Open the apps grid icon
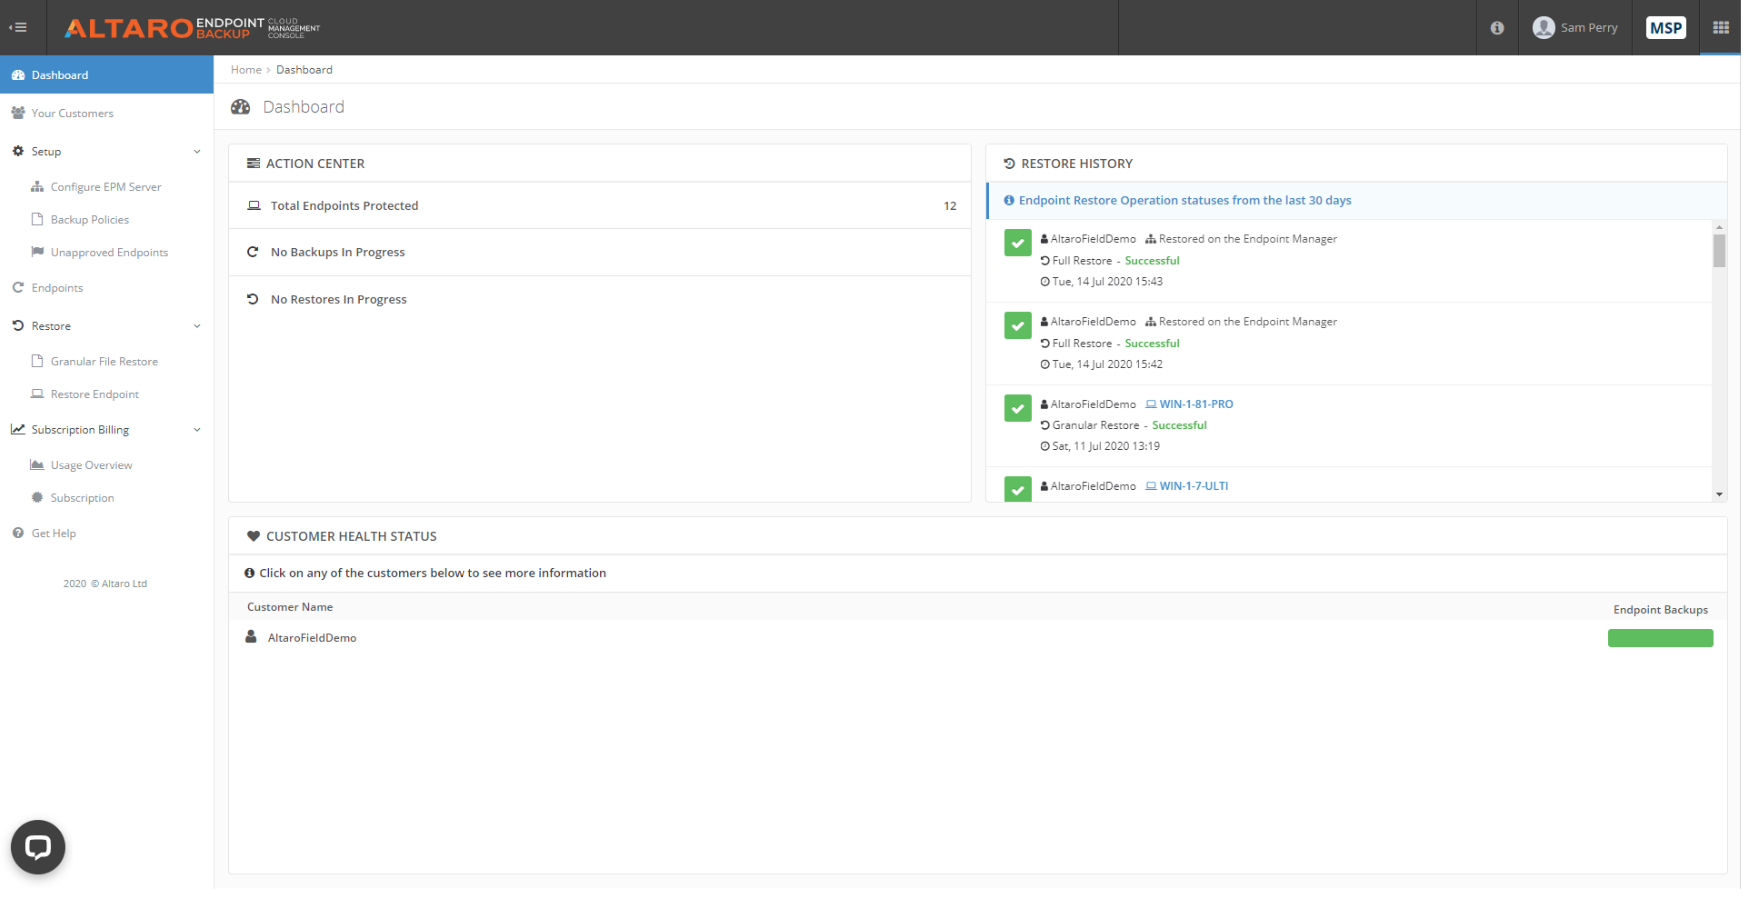 tap(1721, 27)
